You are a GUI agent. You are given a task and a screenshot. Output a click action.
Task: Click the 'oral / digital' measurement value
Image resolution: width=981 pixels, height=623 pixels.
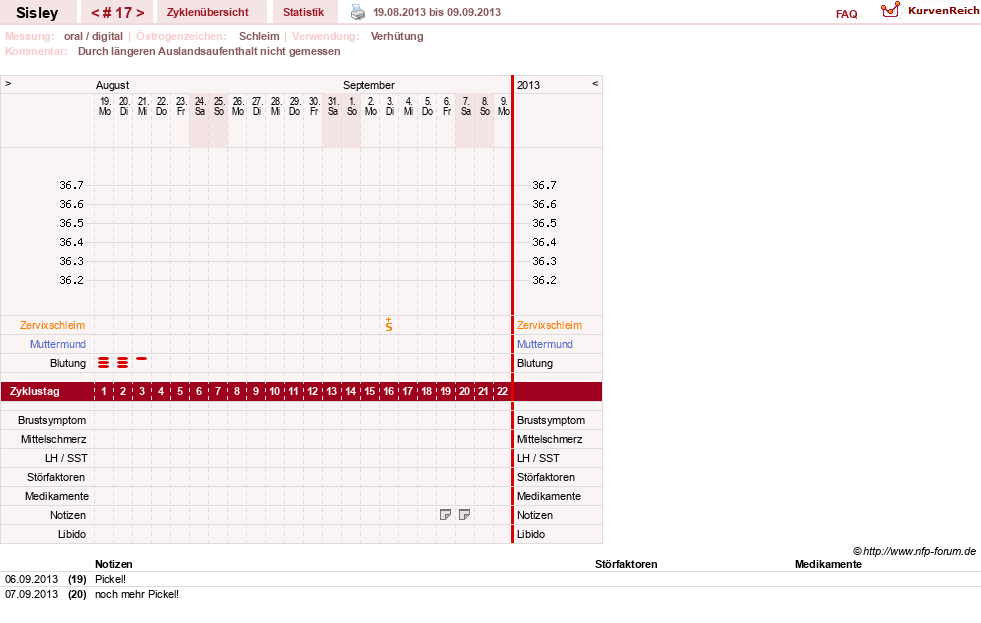[93, 36]
